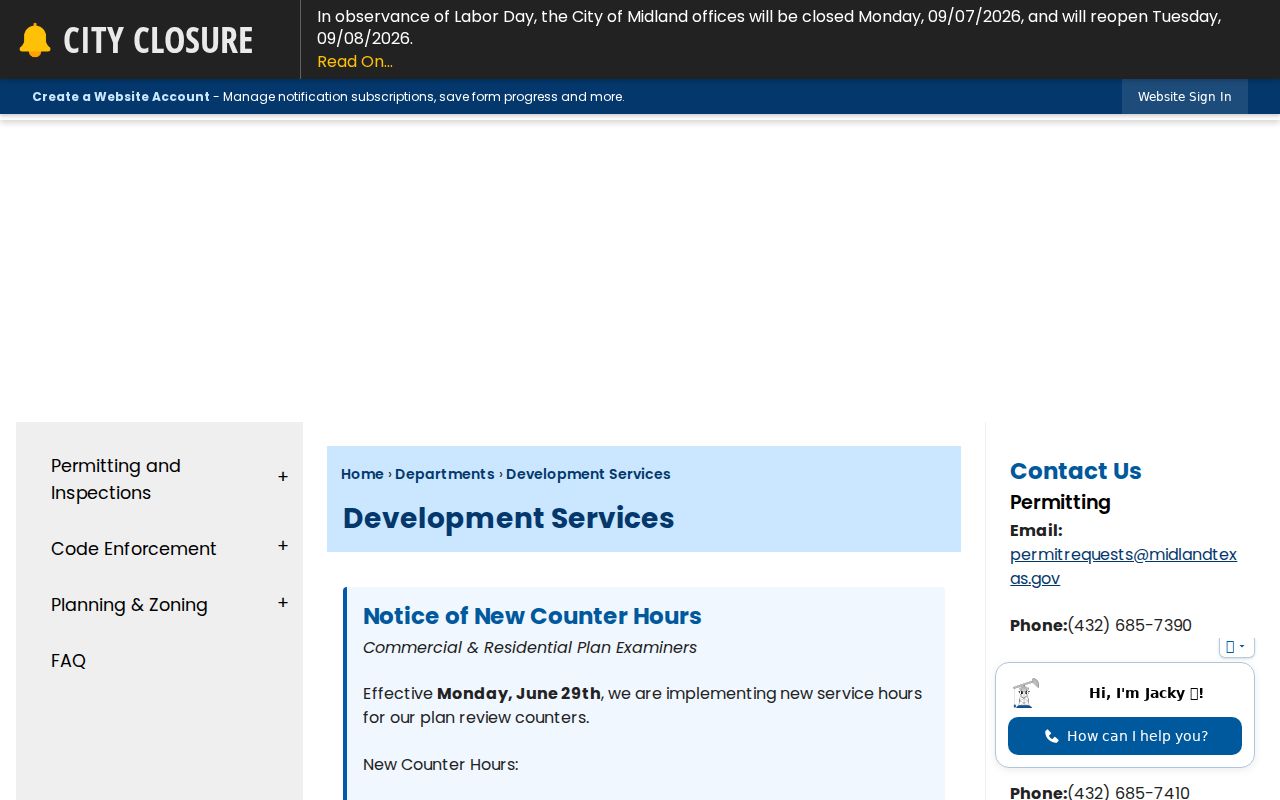Go to Home breadcrumb
Viewport: 1280px width, 800px height.
tap(362, 474)
